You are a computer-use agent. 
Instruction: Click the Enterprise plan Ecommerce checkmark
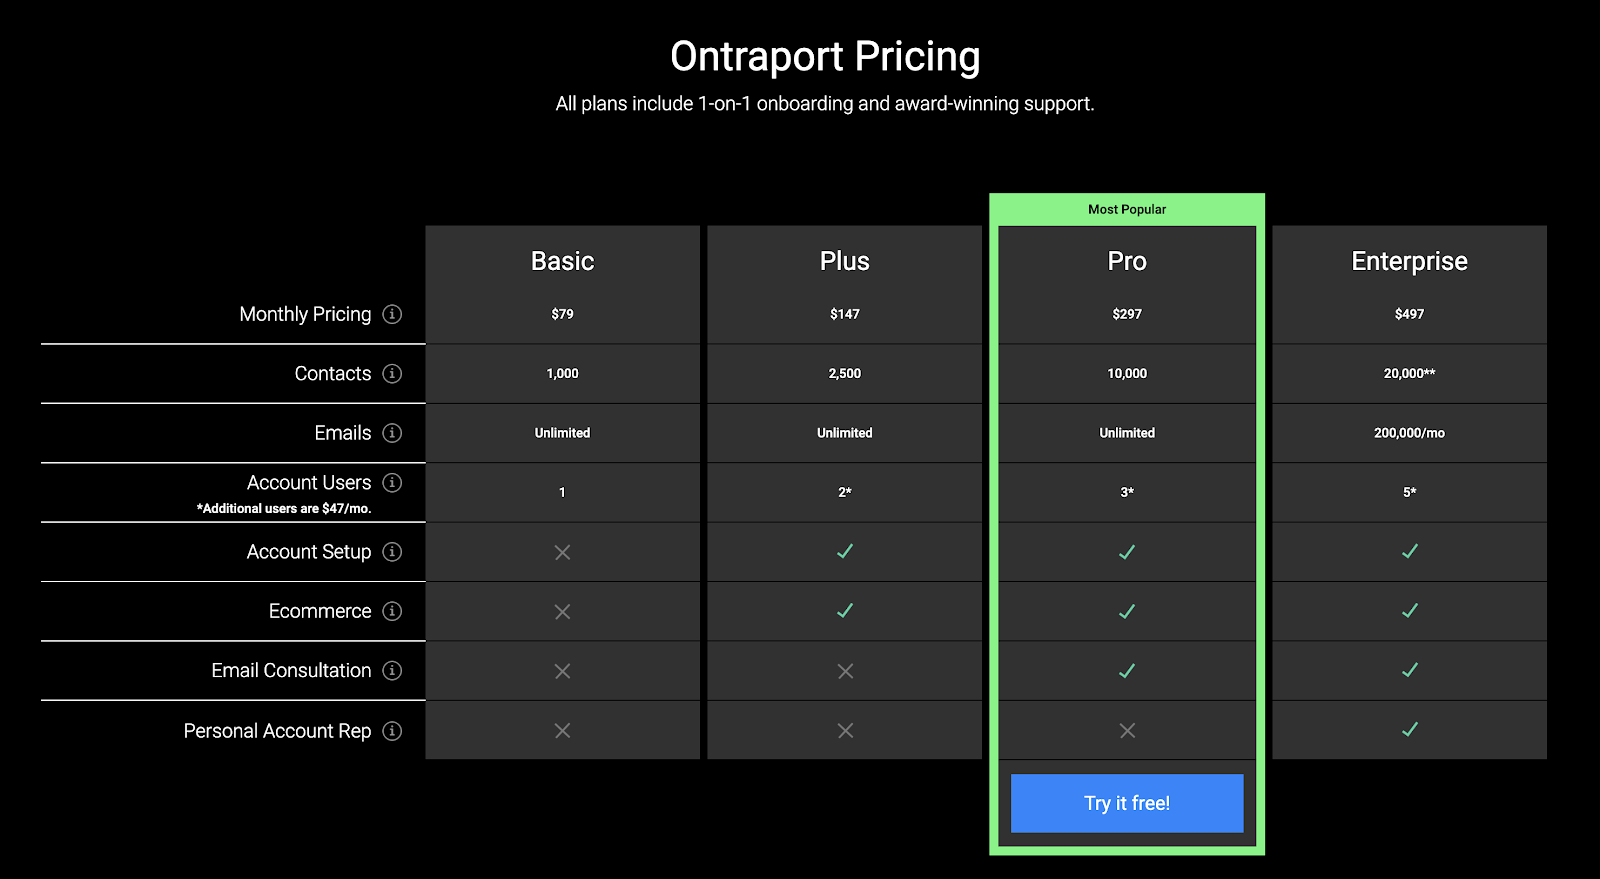(1410, 610)
